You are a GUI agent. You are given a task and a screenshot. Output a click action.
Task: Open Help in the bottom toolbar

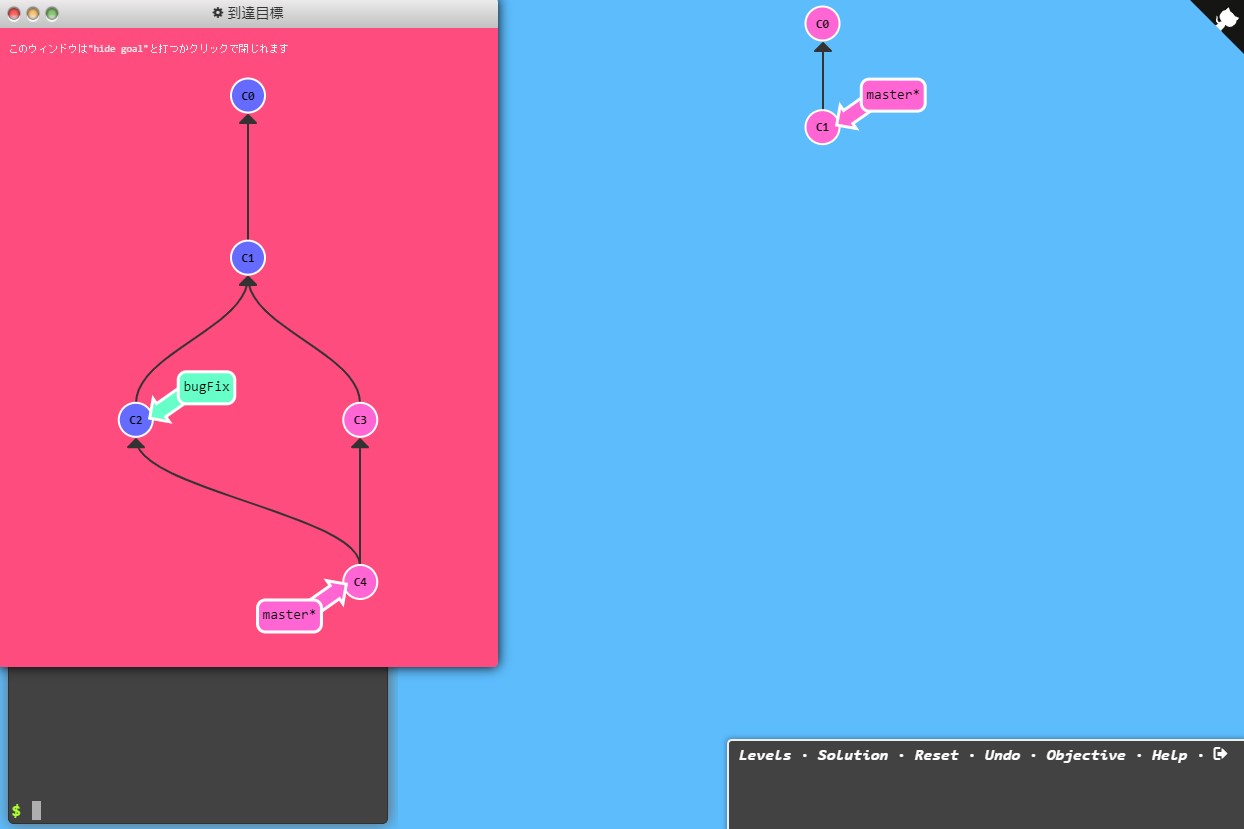tap(1168, 755)
